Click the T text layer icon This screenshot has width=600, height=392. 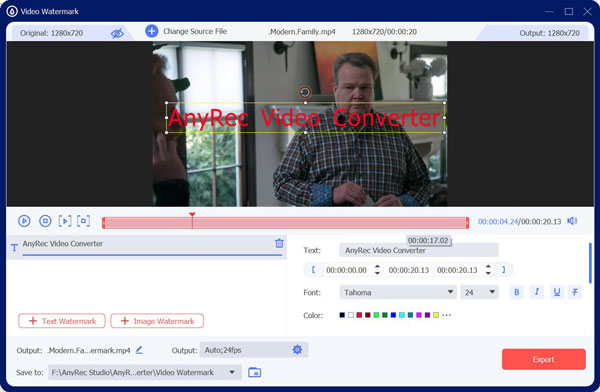pyautogui.click(x=14, y=248)
